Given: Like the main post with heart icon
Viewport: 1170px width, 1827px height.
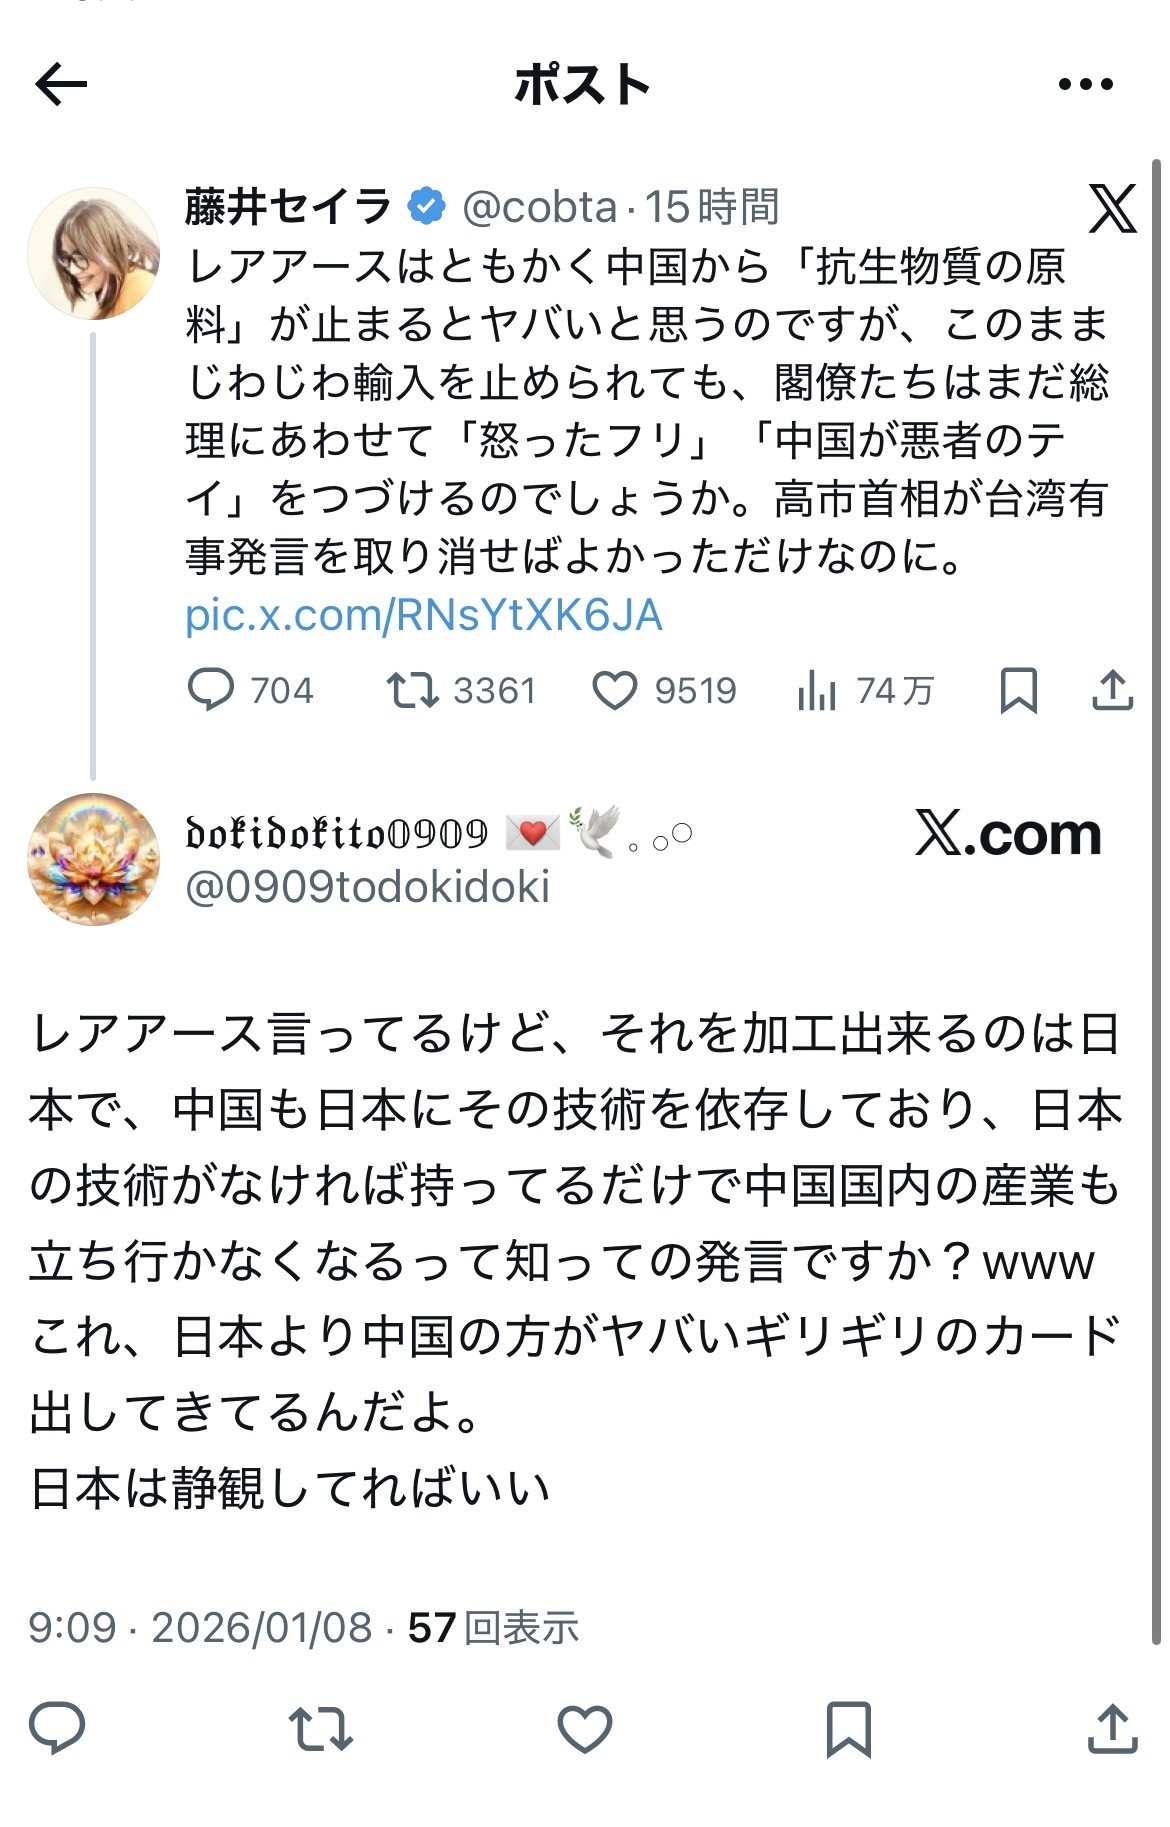Looking at the screenshot, I should click(x=584, y=1729).
